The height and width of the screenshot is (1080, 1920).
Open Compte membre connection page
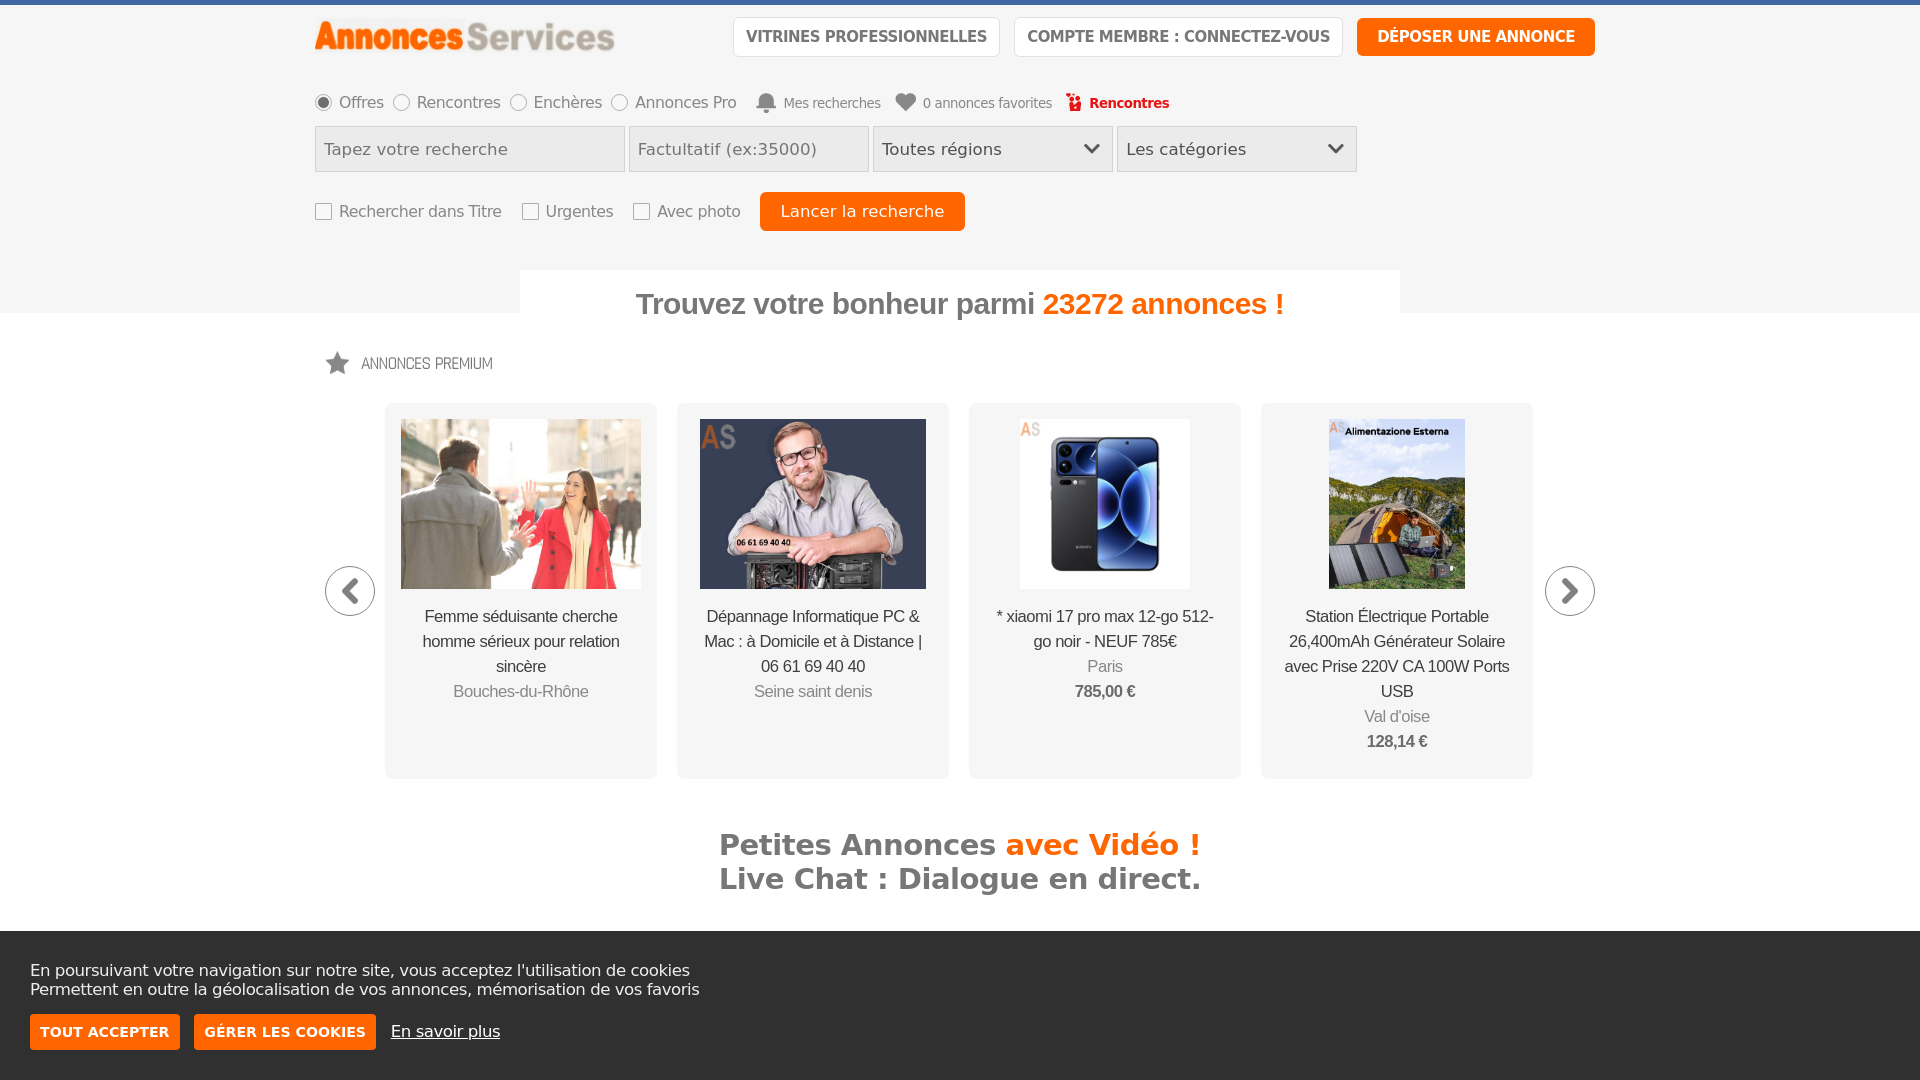1178,36
